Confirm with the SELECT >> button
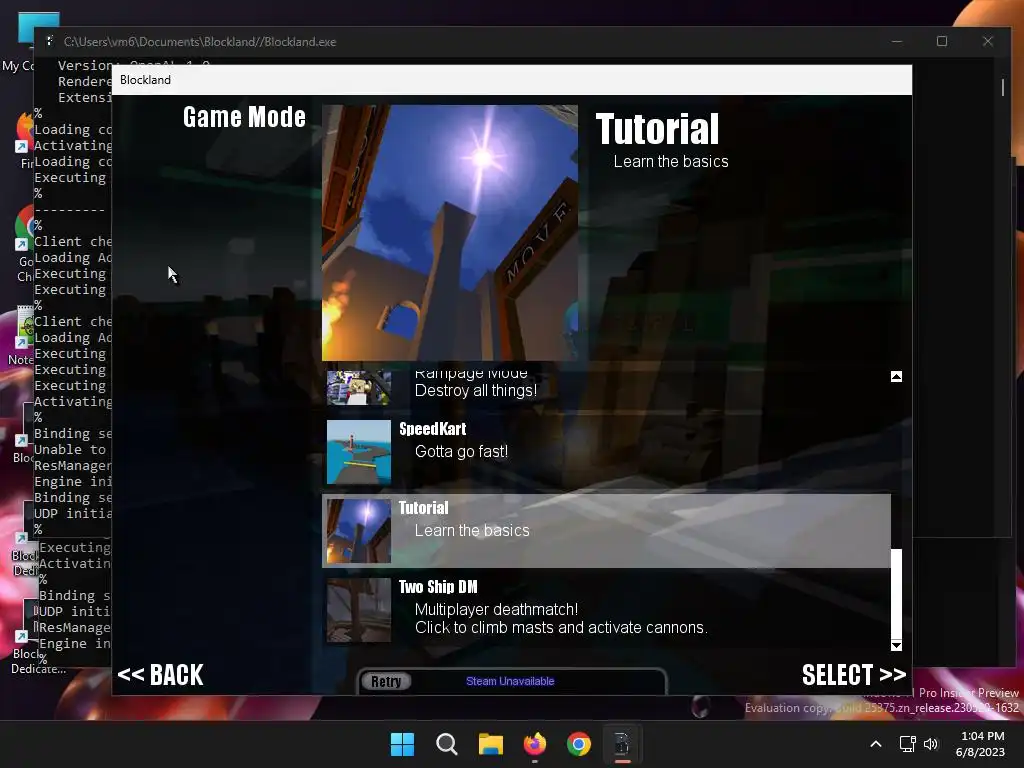Viewport: 1024px width, 768px height. pos(854,675)
